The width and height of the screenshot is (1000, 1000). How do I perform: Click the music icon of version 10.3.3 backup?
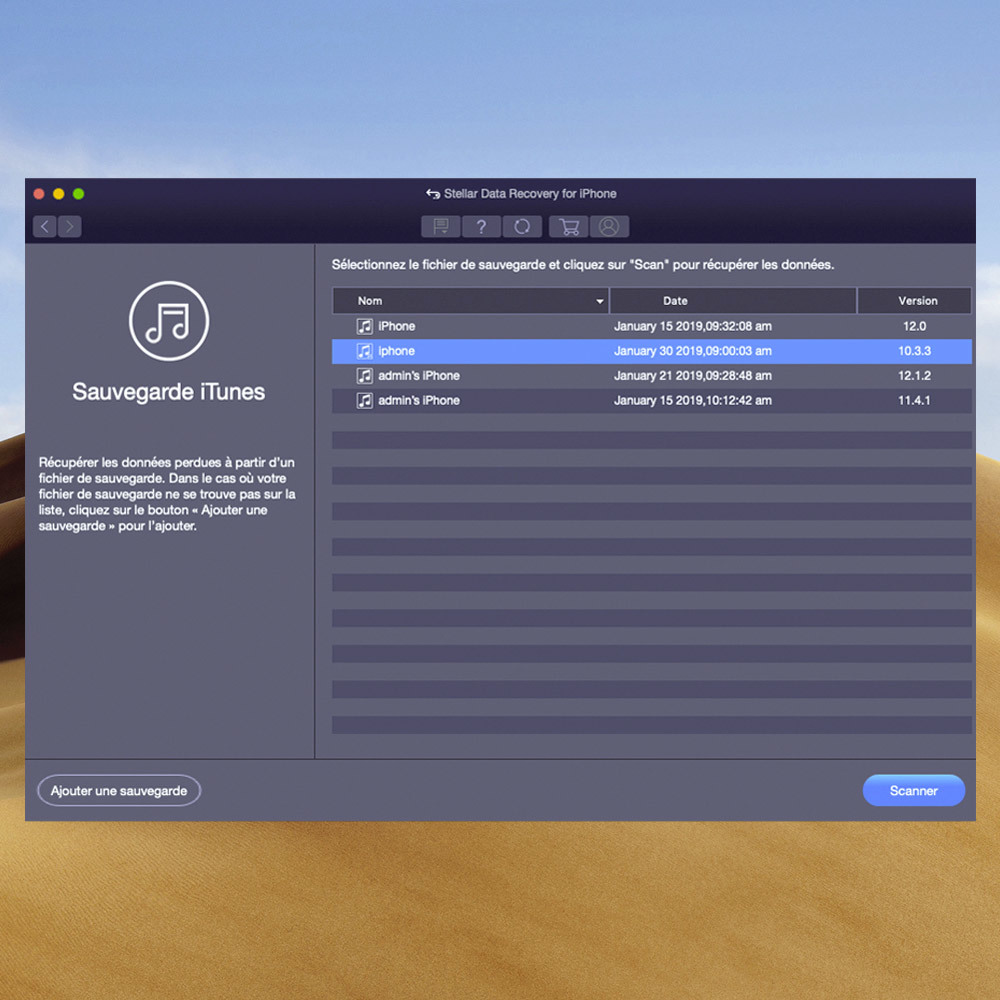tap(364, 351)
